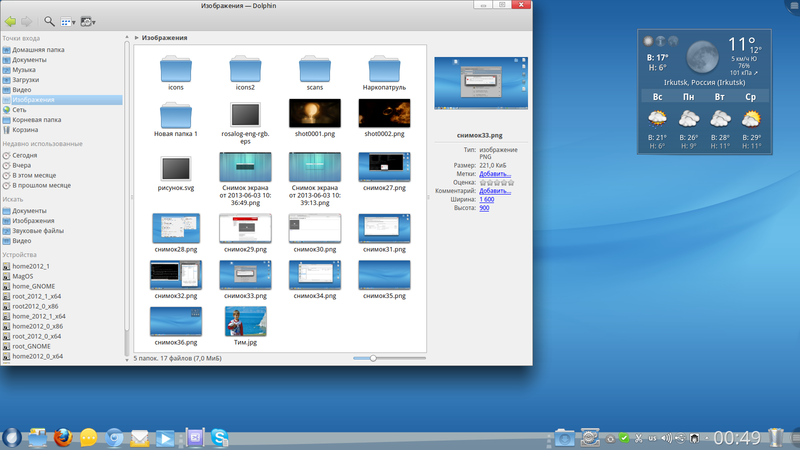Open the icons2 folder
800x450 pixels.
click(x=245, y=71)
